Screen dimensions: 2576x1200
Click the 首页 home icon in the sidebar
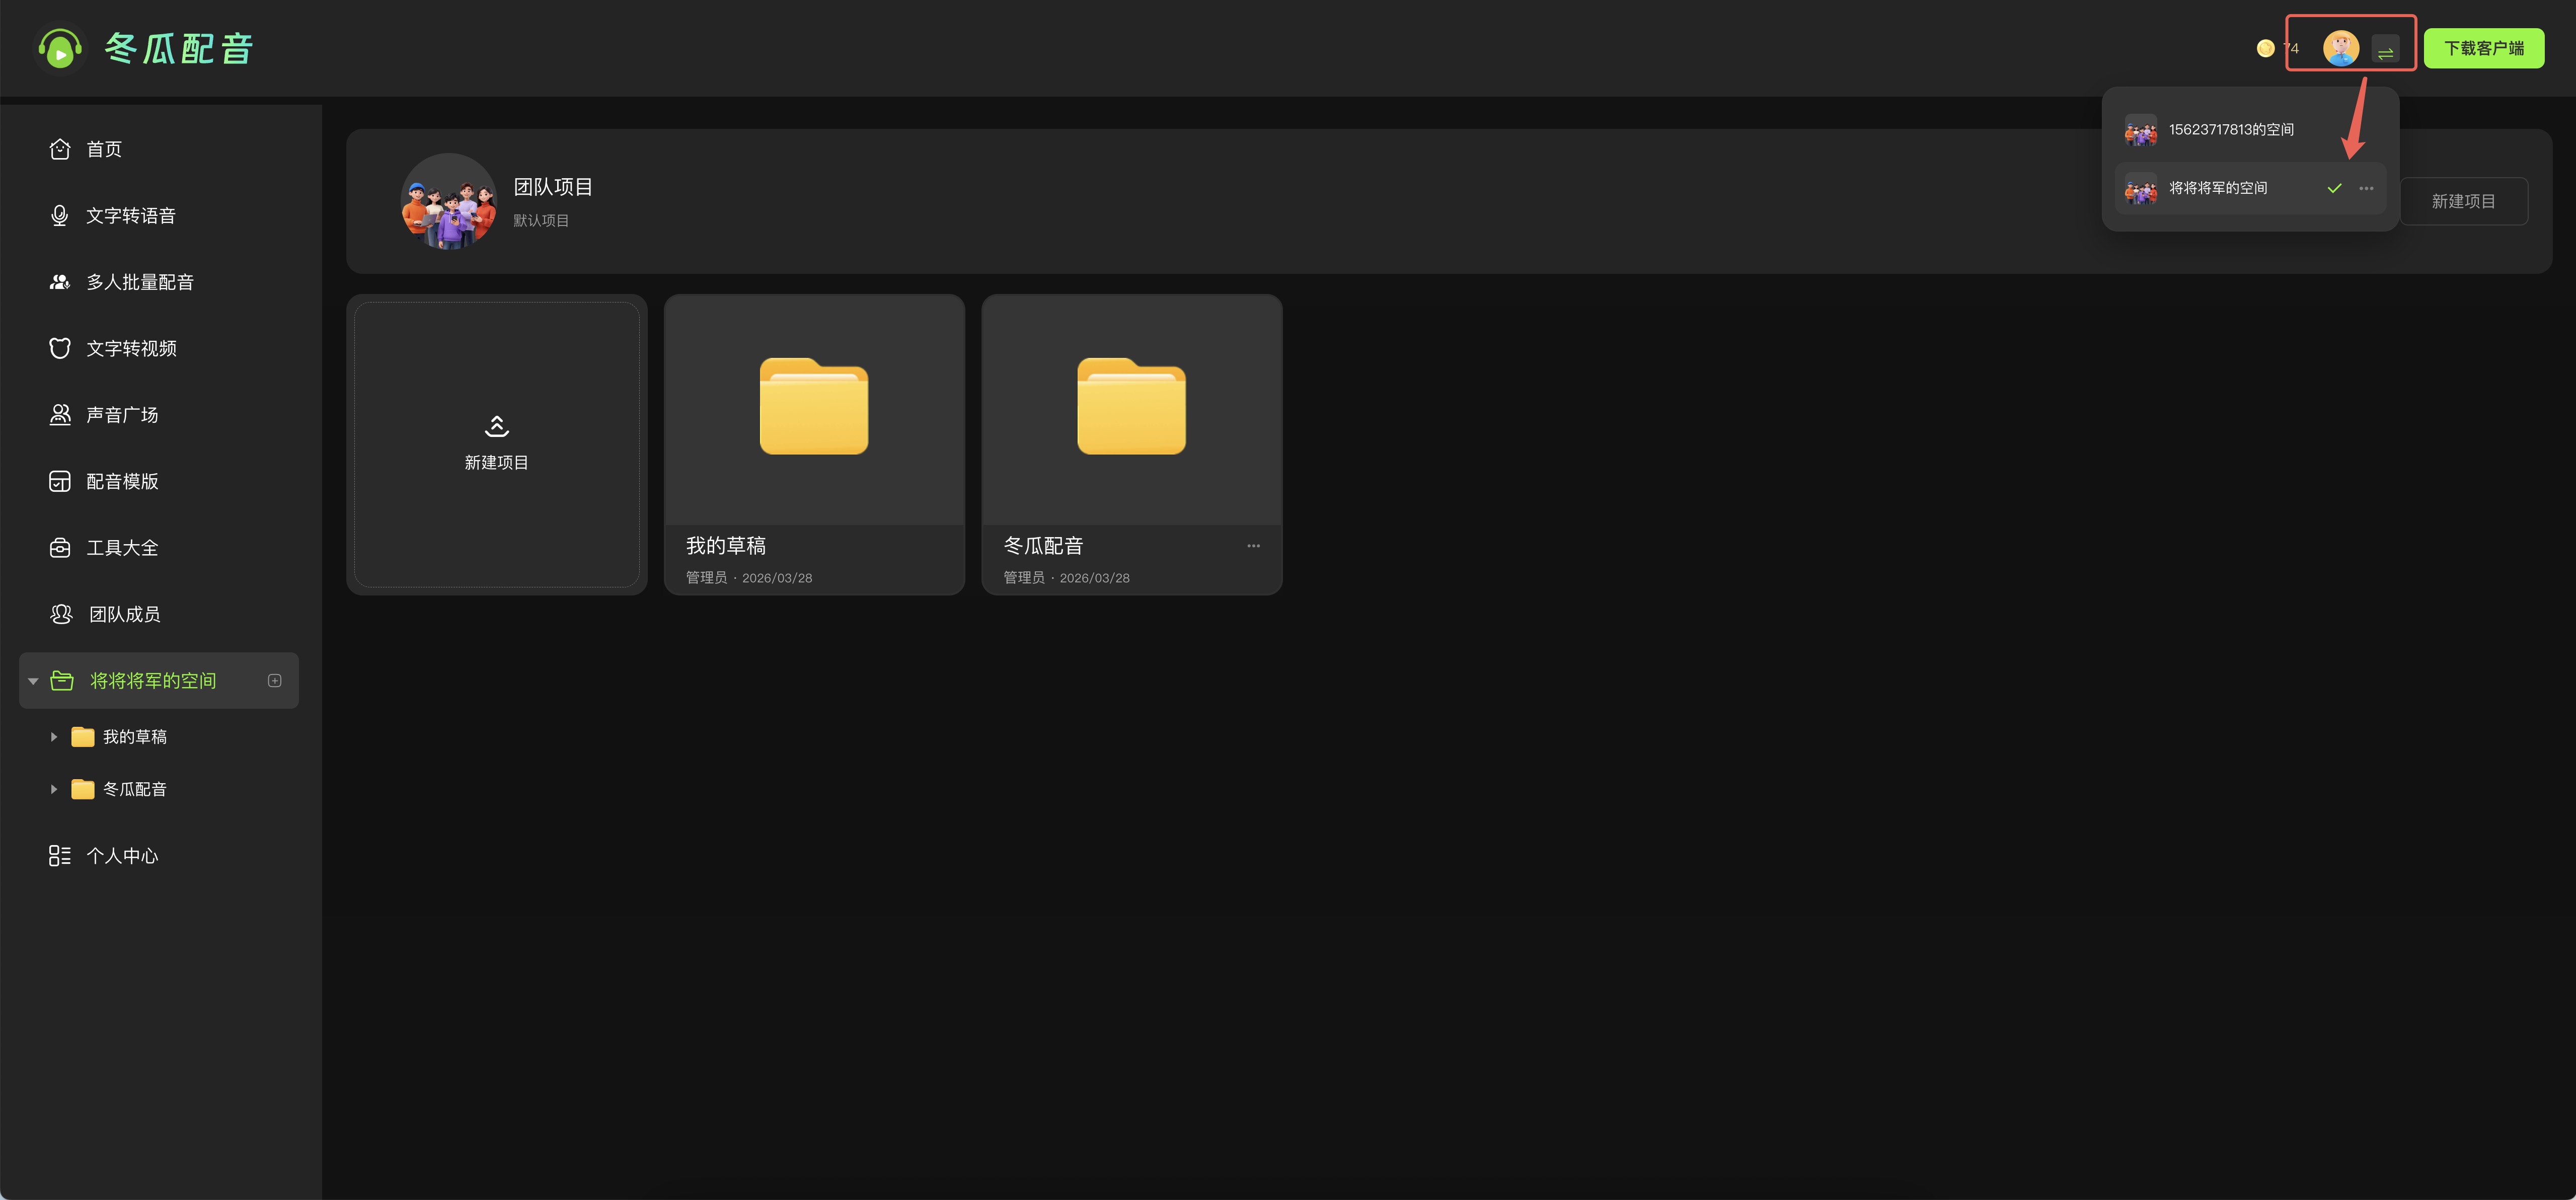coord(60,149)
